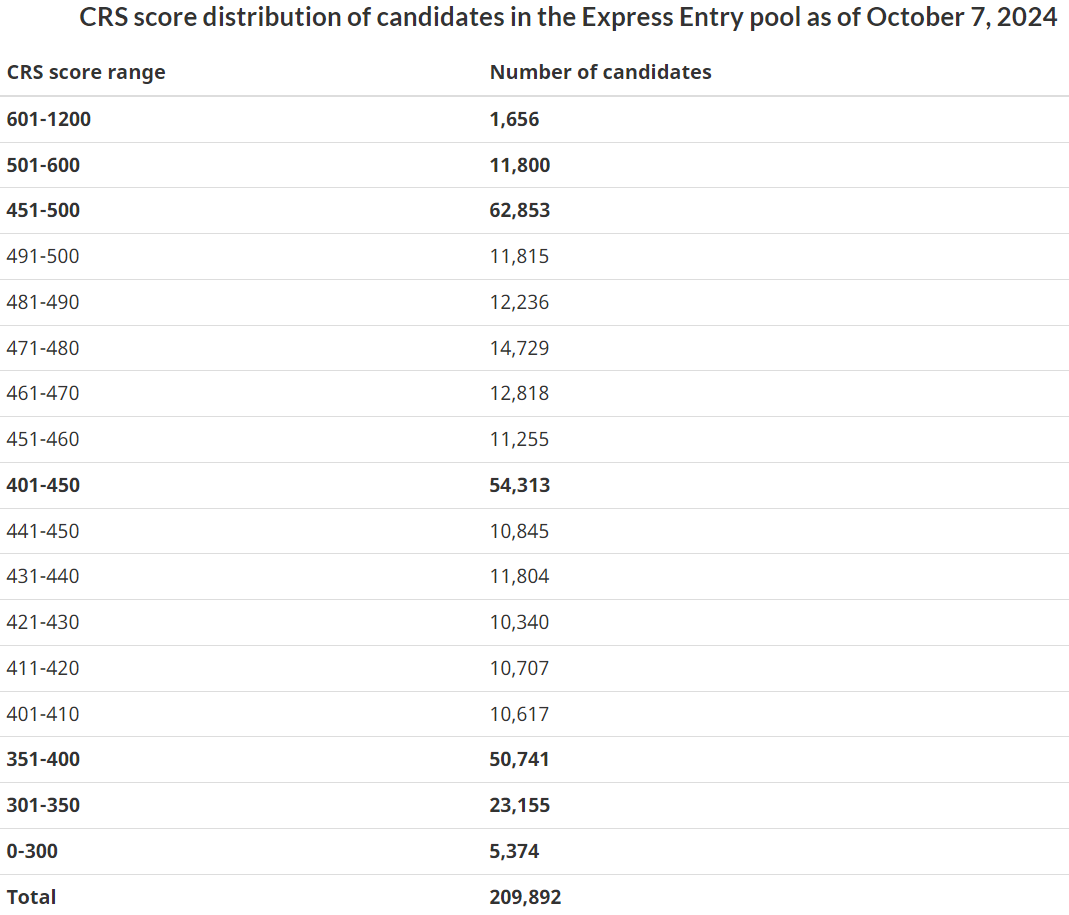
Task: Click the 12,818 candidates number
Action: click(x=519, y=393)
